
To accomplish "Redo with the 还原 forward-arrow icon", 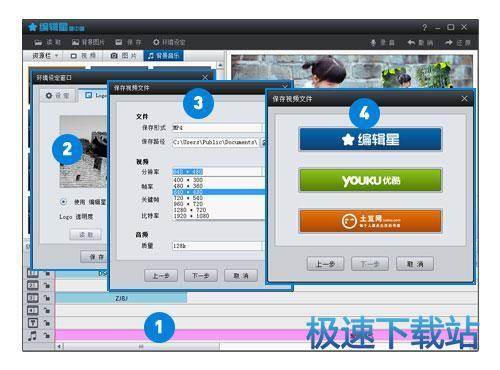I will tap(449, 43).
